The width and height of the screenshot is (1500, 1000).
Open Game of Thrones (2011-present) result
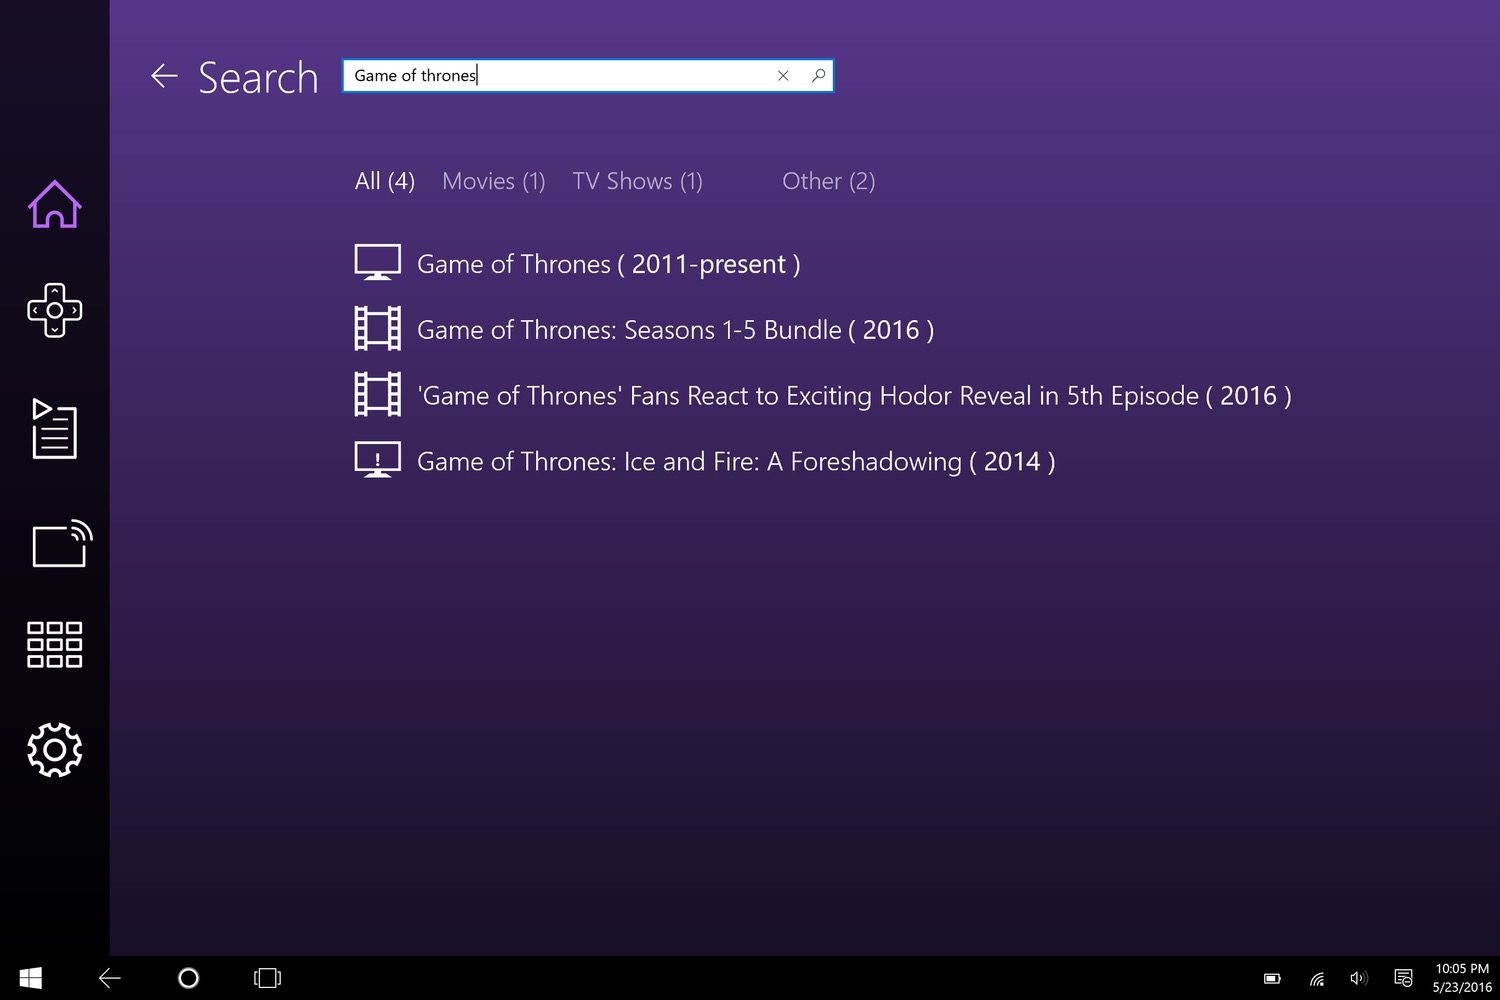(608, 264)
